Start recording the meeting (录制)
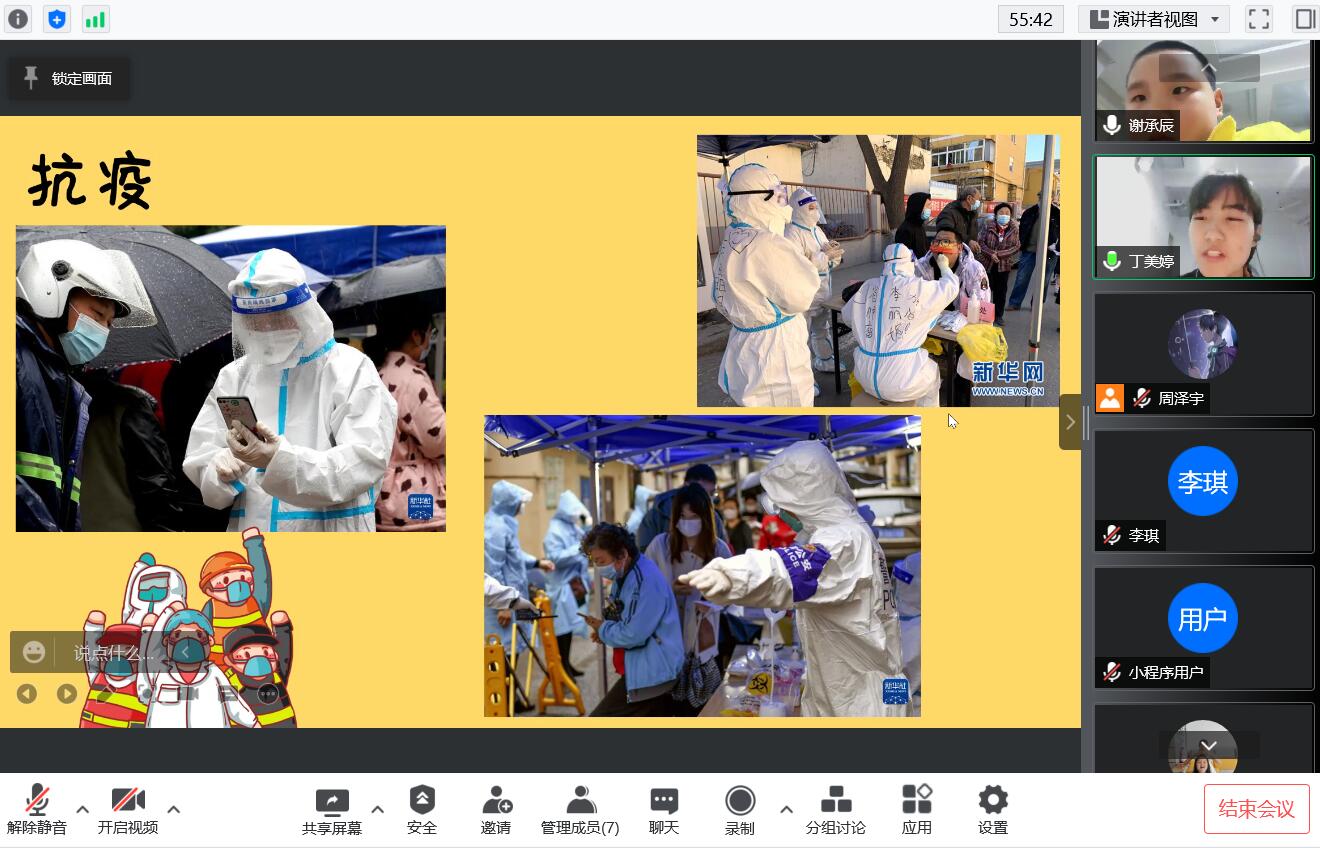Image resolution: width=1320 pixels, height=848 pixels. coord(740,809)
